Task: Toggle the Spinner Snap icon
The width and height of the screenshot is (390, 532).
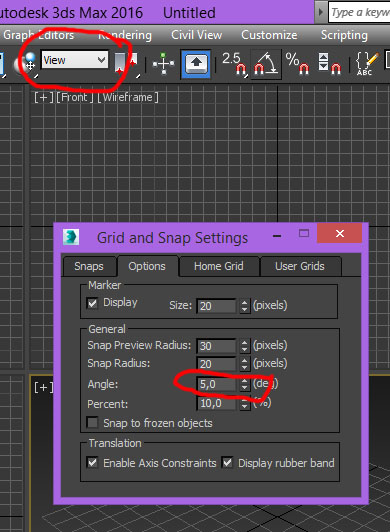Action: click(x=329, y=64)
